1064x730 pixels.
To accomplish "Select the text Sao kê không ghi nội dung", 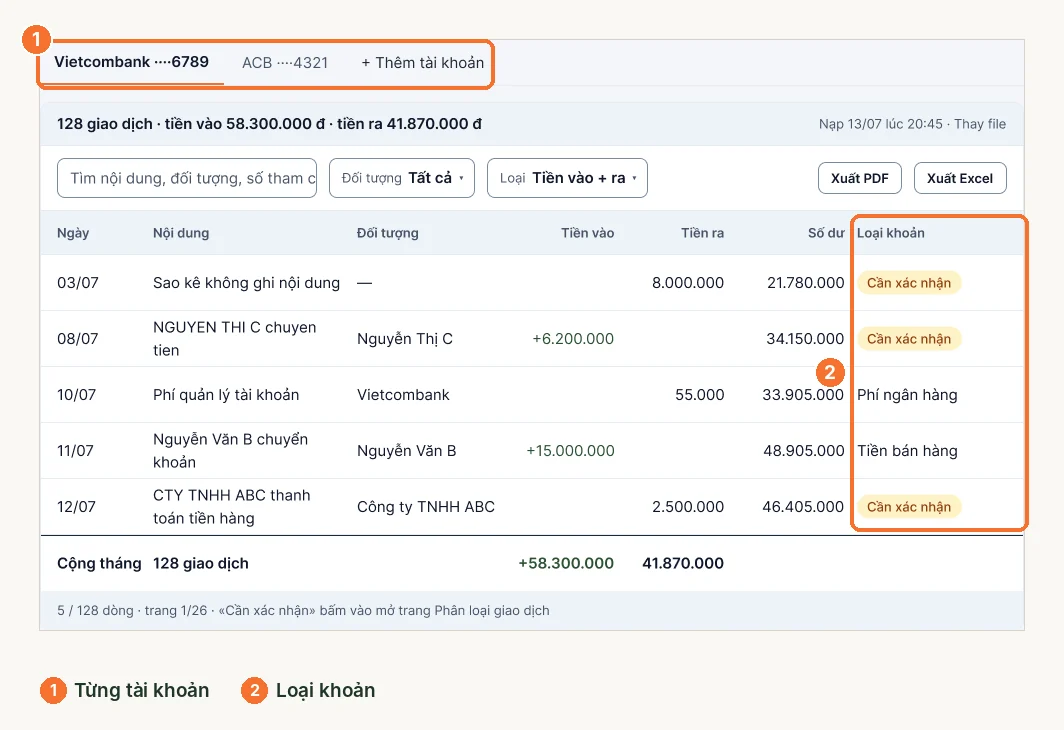I will [246, 283].
